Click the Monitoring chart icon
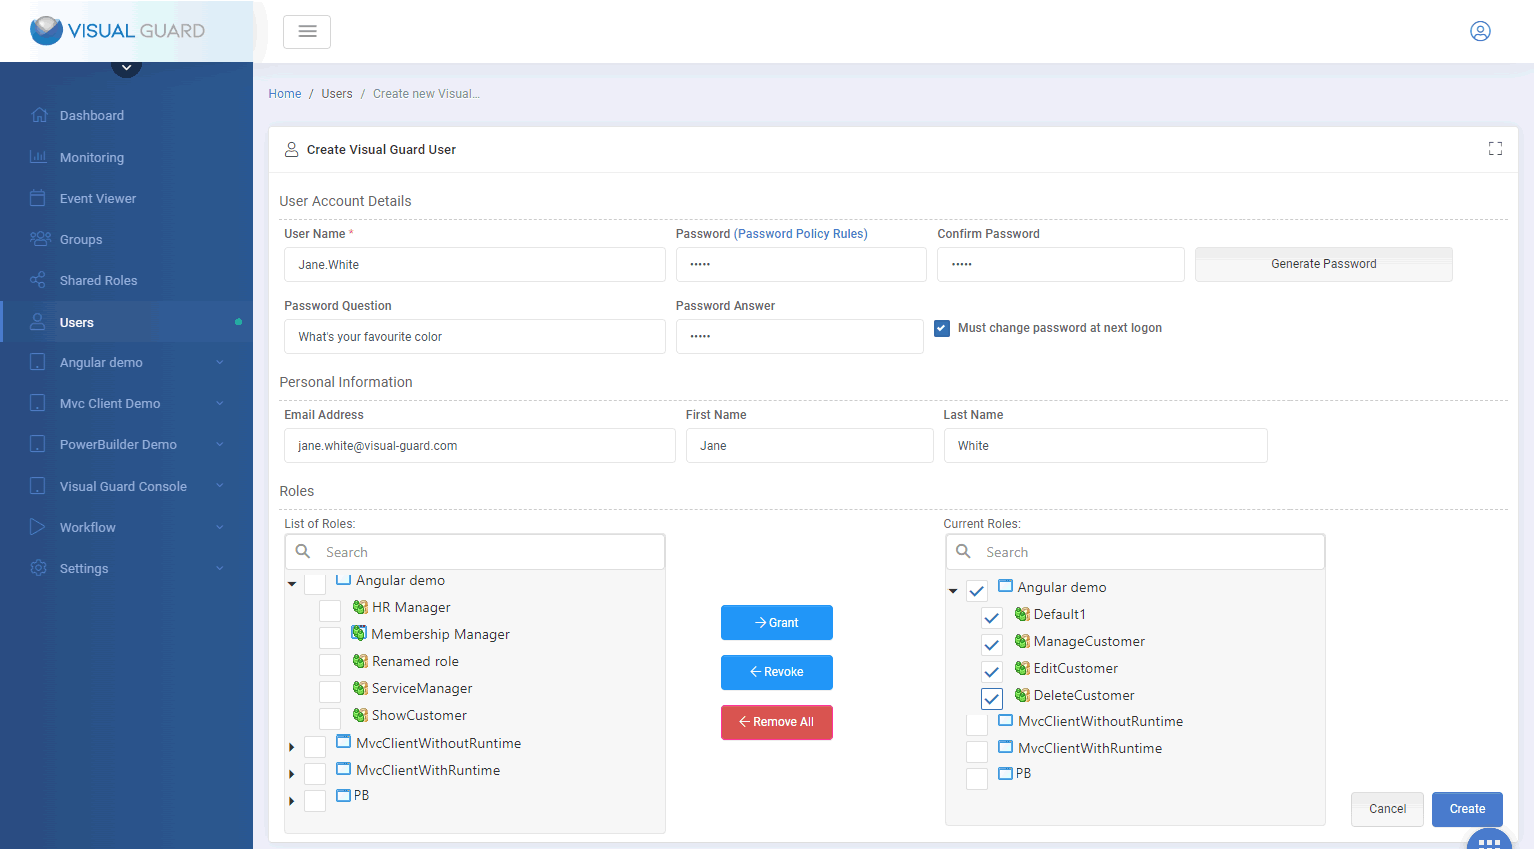 pos(39,157)
